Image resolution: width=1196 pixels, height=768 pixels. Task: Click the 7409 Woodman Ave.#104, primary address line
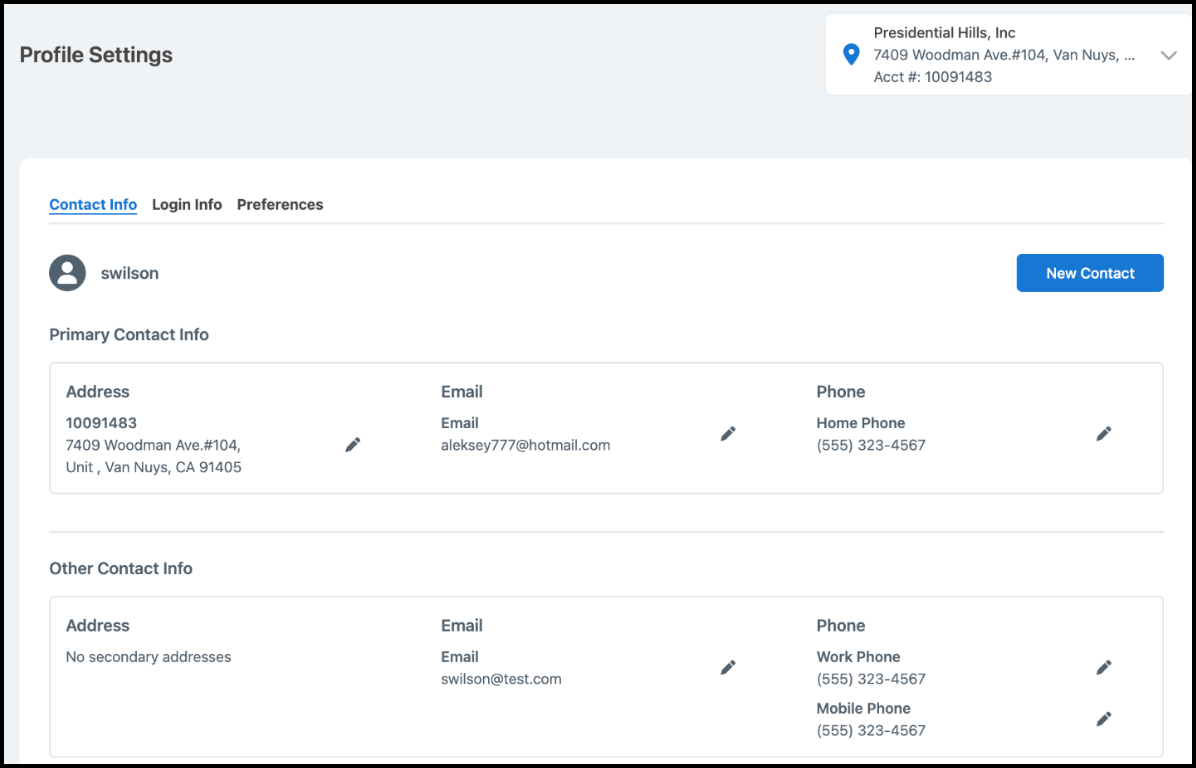(x=153, y=445)
